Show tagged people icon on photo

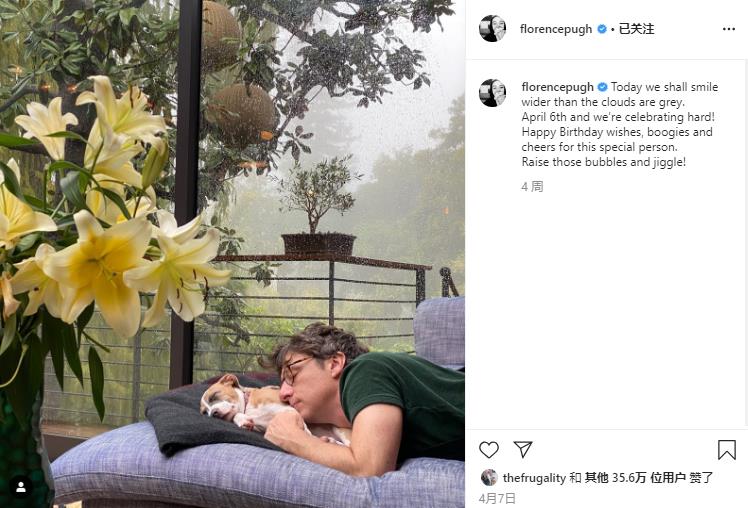[x=21, y=487]
